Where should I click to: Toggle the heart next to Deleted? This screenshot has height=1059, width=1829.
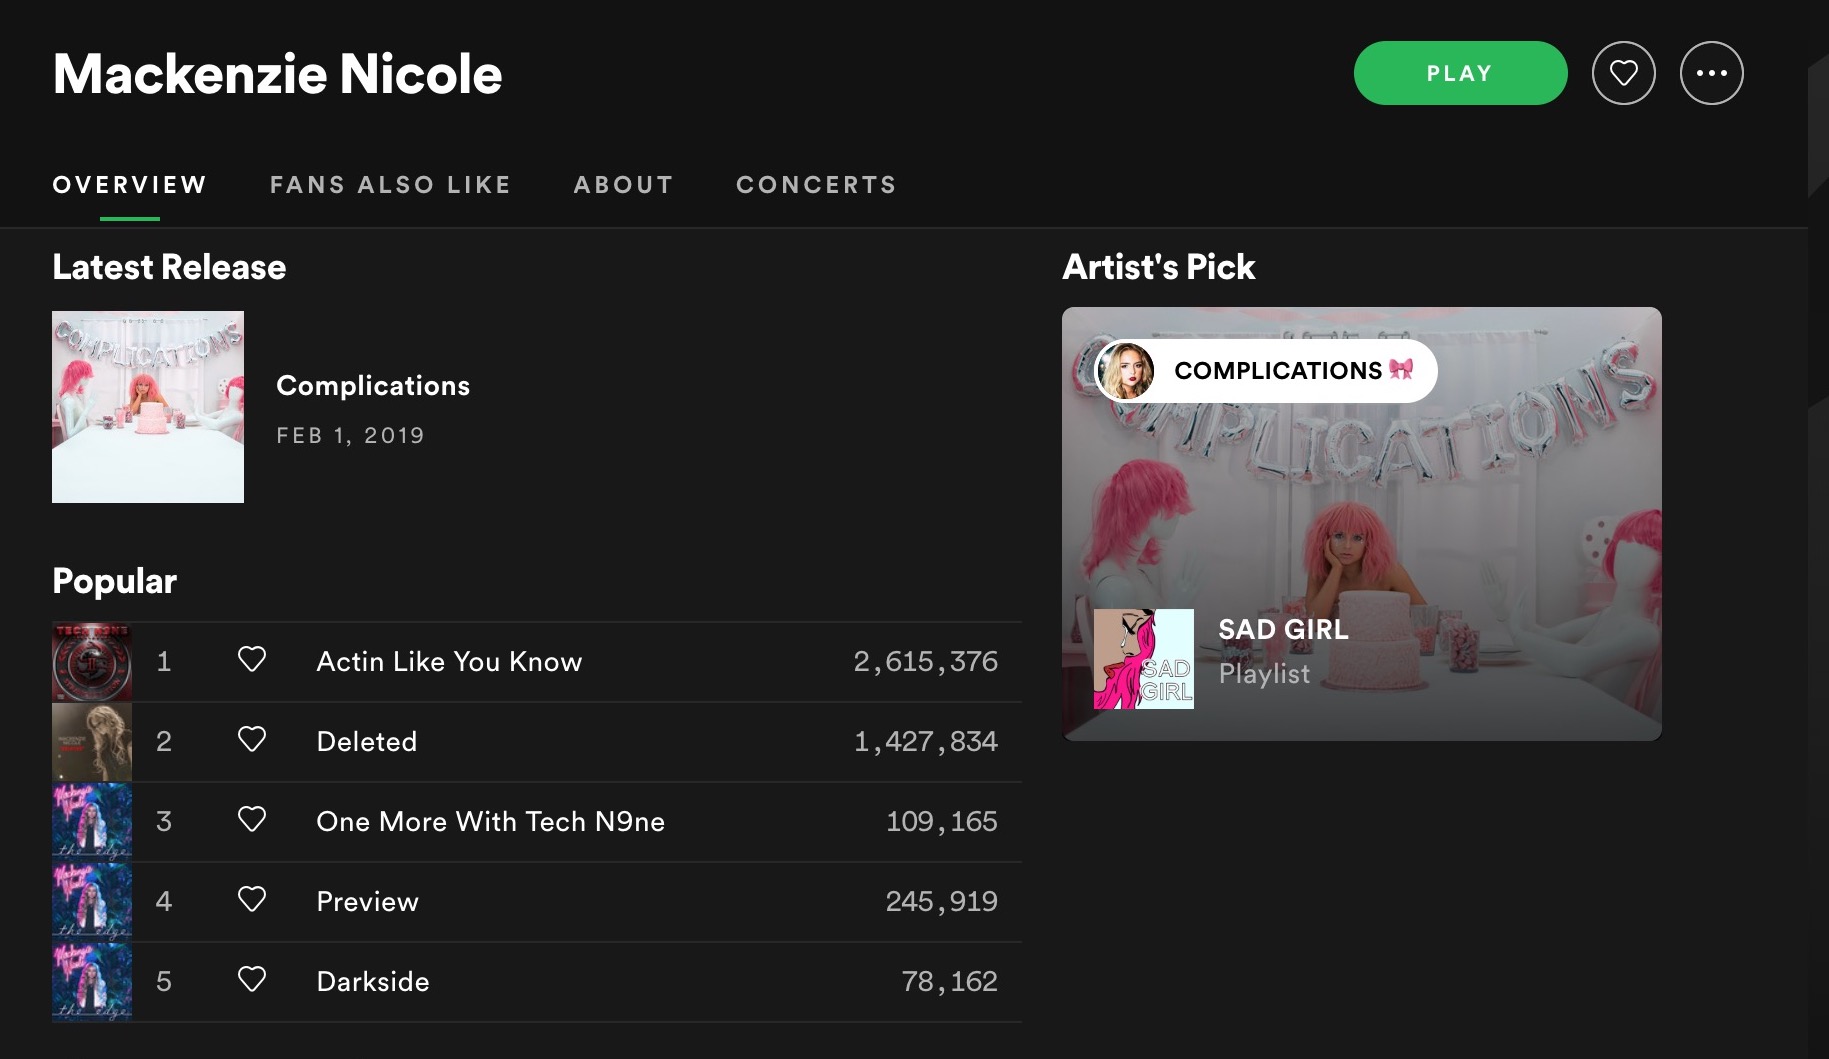(252, 739)
